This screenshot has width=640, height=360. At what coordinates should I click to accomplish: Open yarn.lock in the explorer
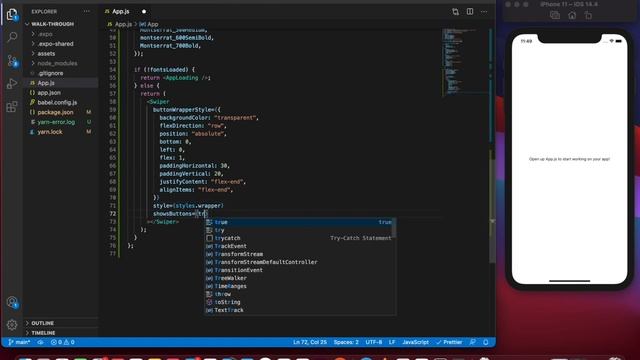(x=50, y=132)
